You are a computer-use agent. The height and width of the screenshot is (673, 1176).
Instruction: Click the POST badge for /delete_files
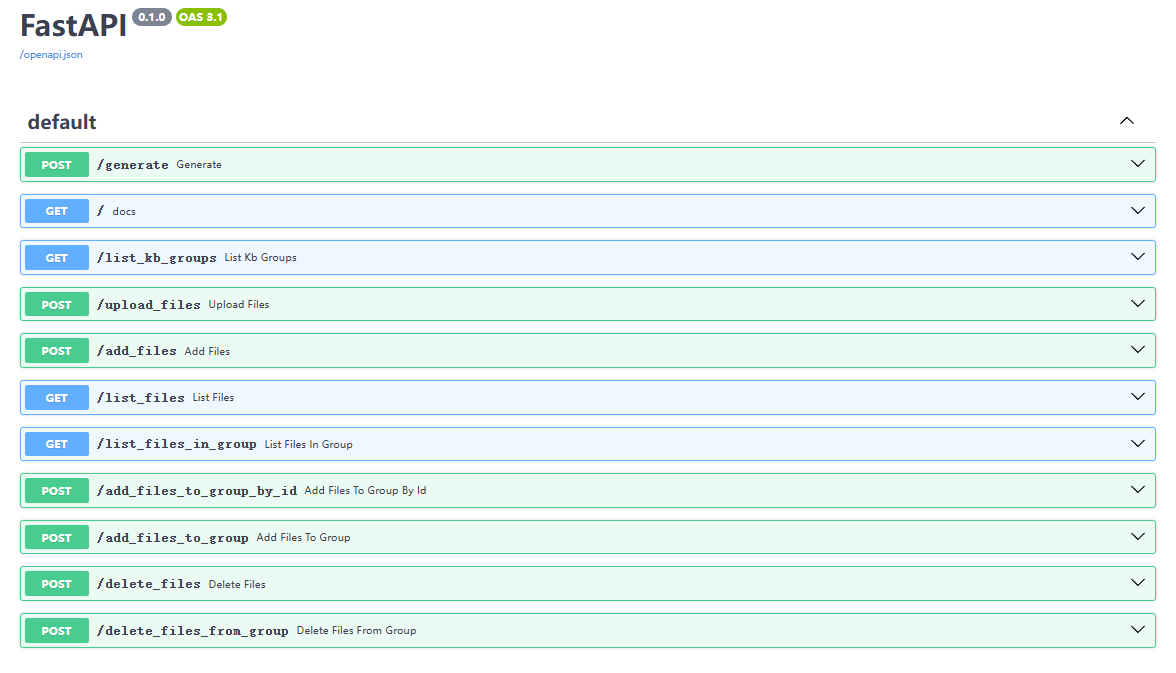57,584
